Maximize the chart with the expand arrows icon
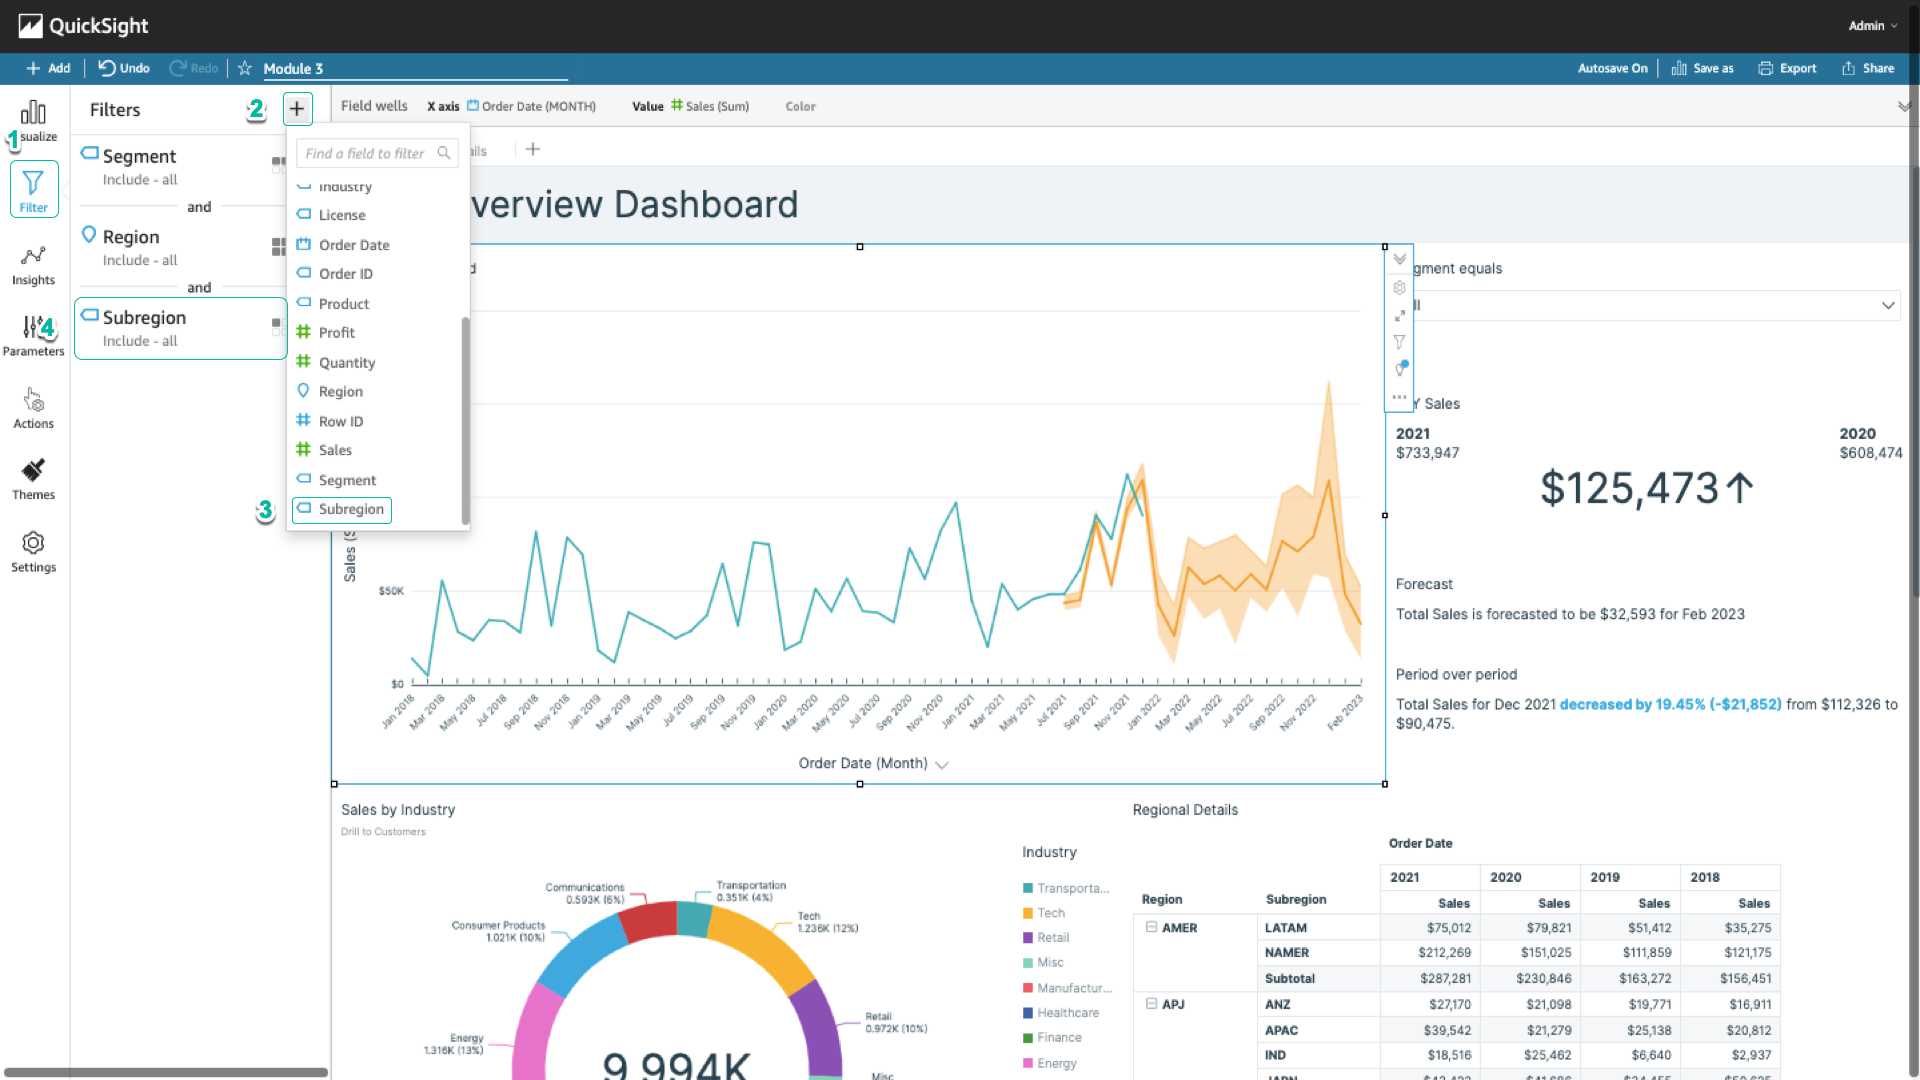The width and height of the screenshot is (1920, 1080). click(x=1399, y=315)
